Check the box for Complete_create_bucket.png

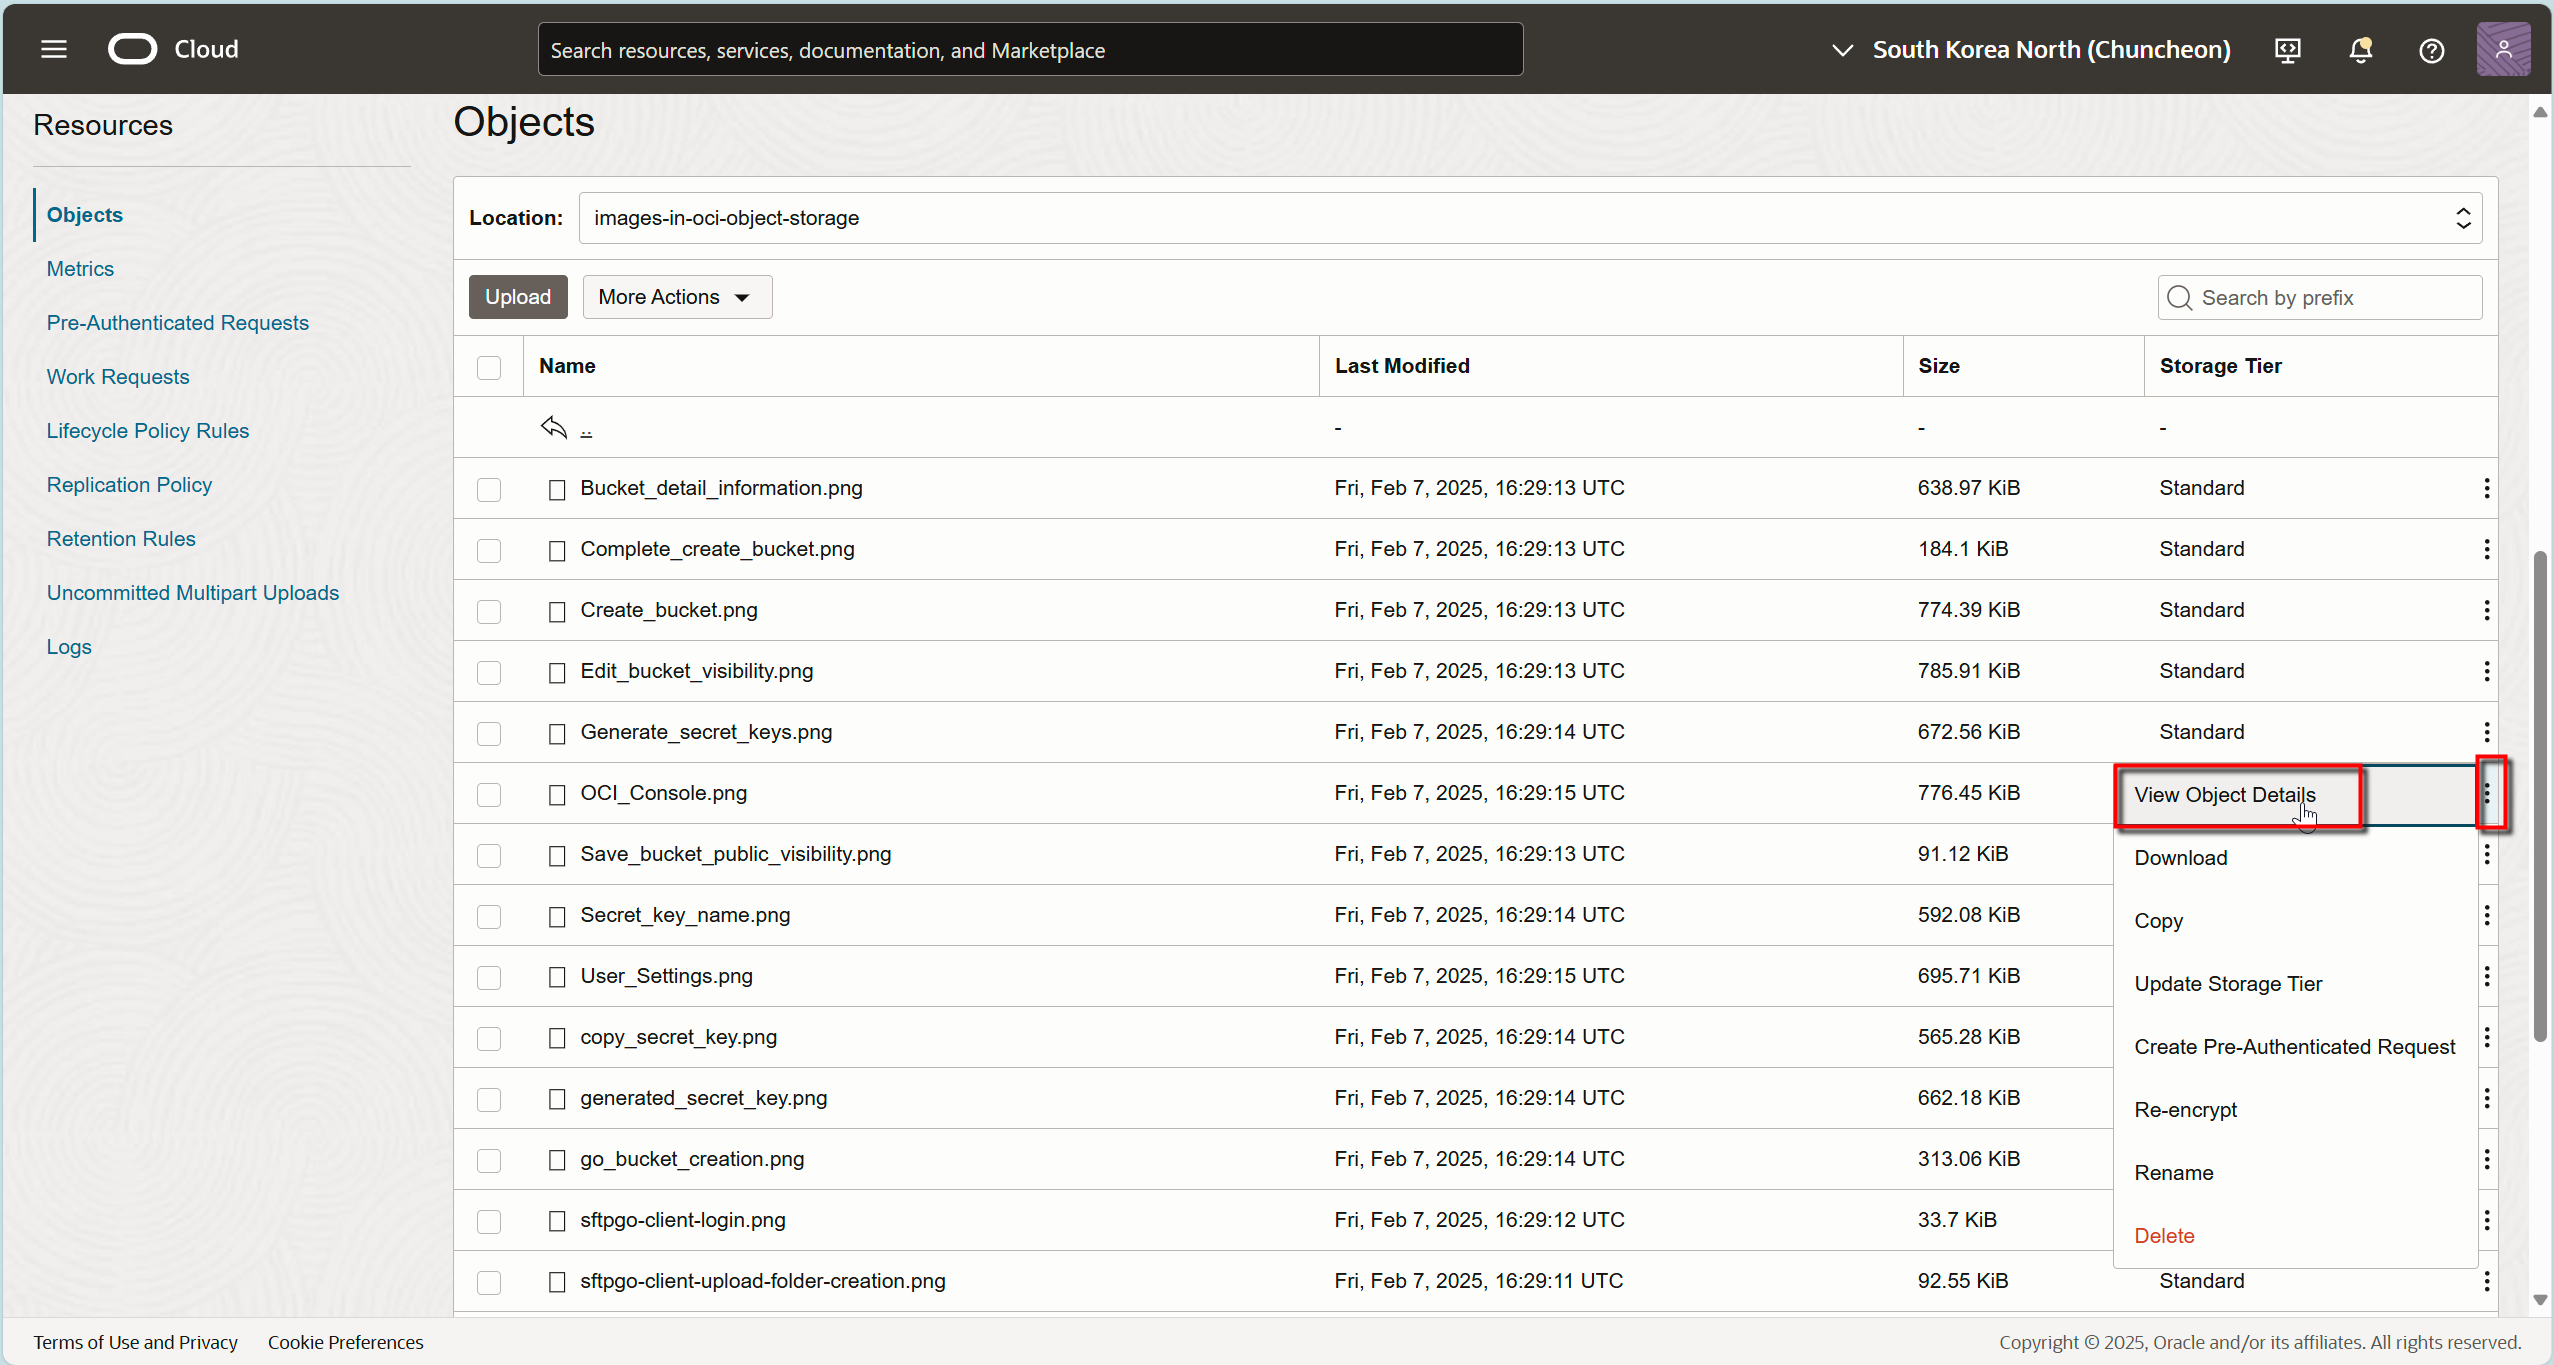pyautogui.click(x=489, y=550)
